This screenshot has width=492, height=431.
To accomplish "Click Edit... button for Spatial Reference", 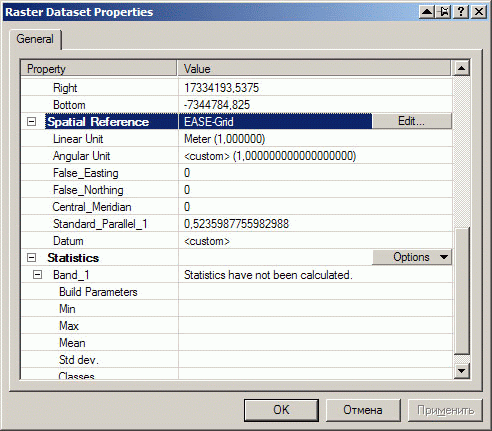I will coord(412,121).
